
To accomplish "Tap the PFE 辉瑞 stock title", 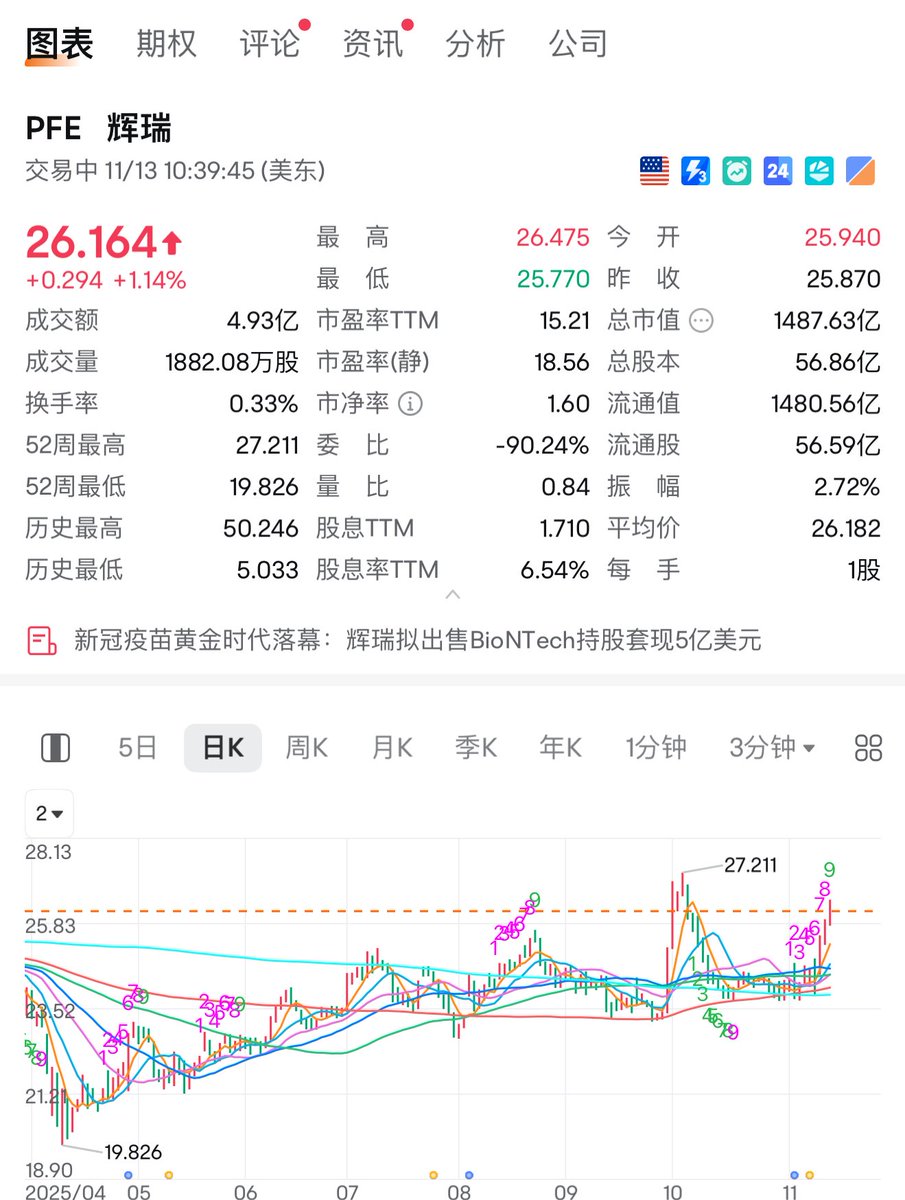I will coord(98,128).
